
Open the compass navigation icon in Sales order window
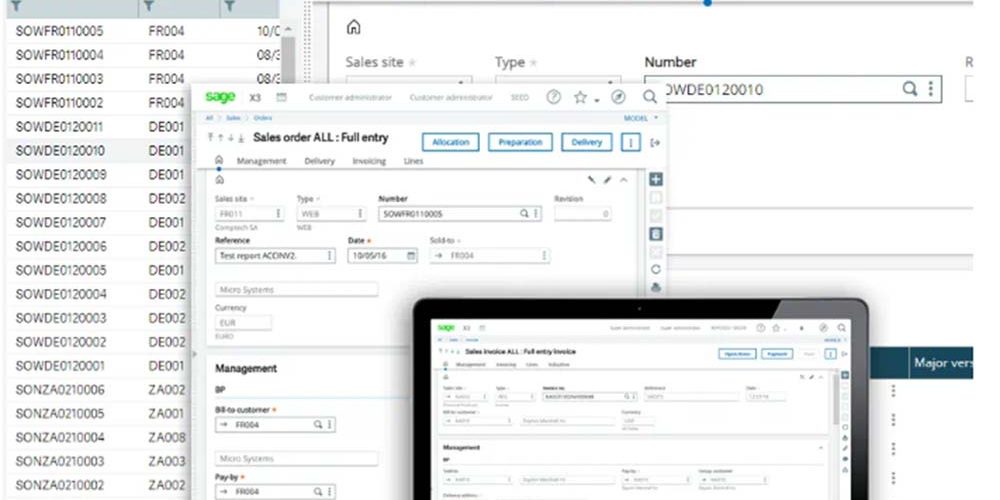point(618,97)
